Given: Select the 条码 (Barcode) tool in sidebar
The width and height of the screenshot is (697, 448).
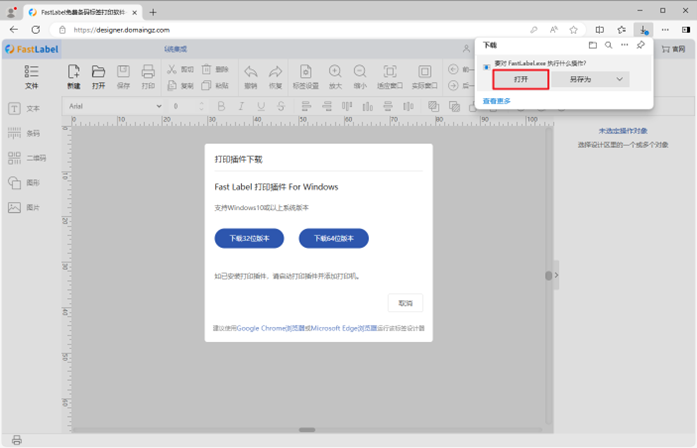Looking at the screenshot, I should [24, 133].
